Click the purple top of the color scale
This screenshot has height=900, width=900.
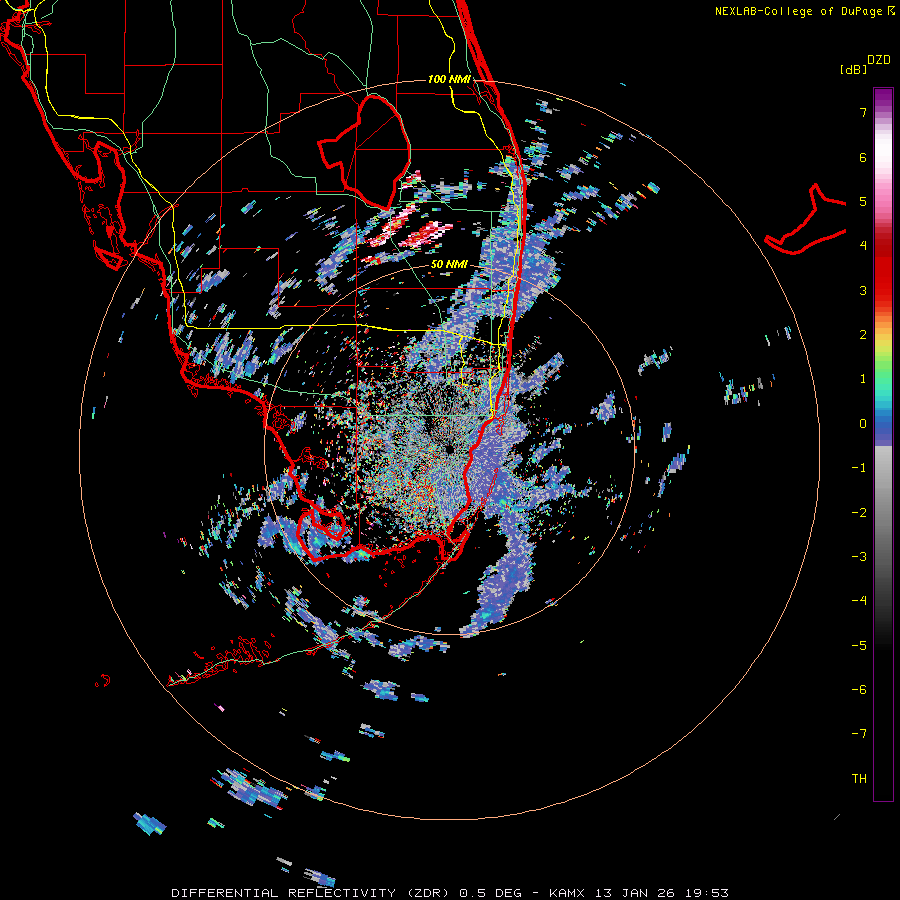[883, 99]
